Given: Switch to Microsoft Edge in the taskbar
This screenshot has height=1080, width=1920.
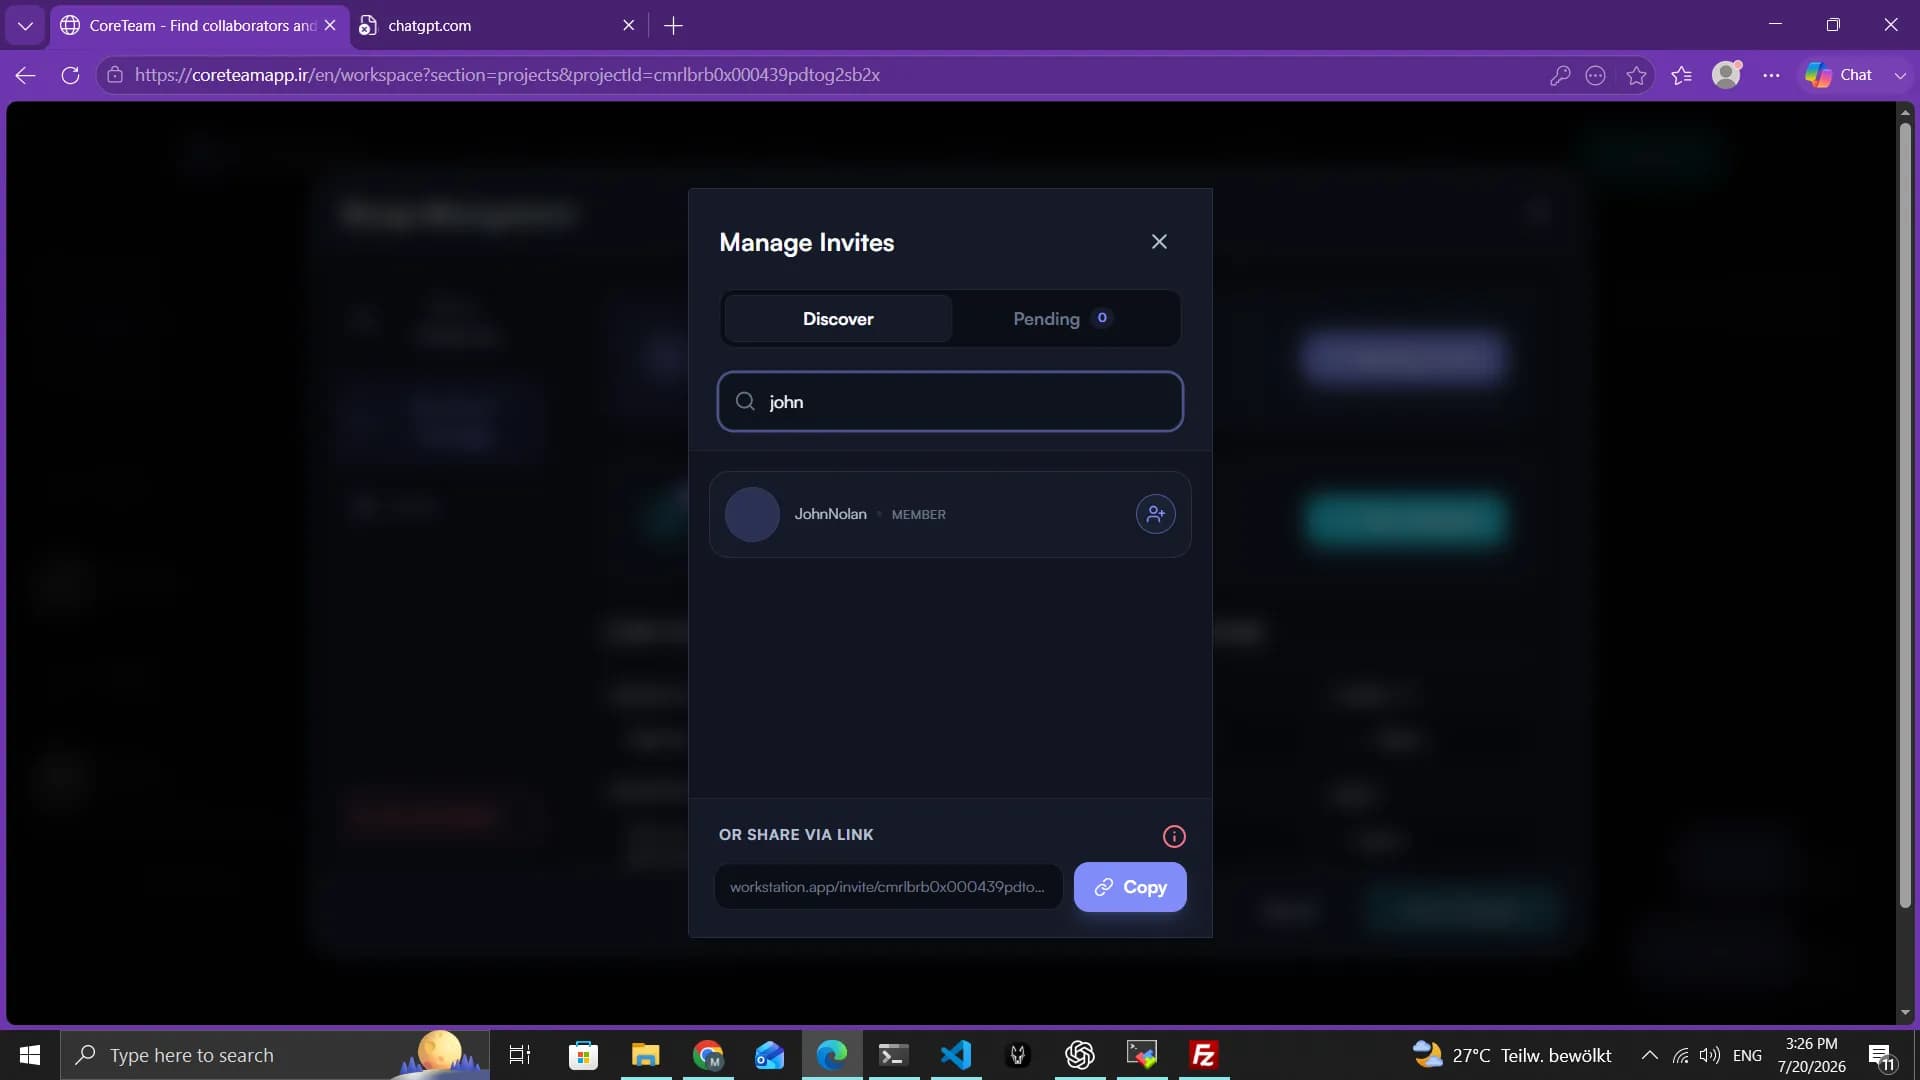Looking at the screenshot, I should (x=832, y=1055).
